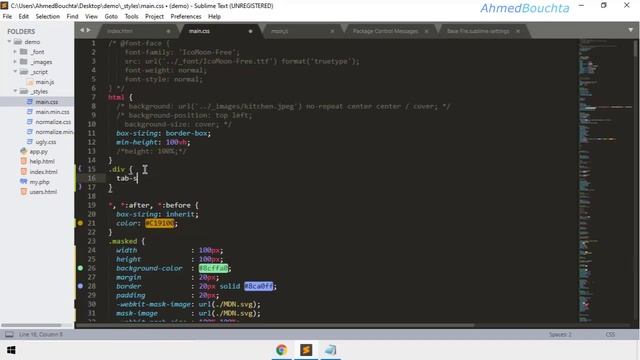Click the Line 16, Column 8 status text
640x360 pixels.
pyautogui.click(x=41, y=334)
